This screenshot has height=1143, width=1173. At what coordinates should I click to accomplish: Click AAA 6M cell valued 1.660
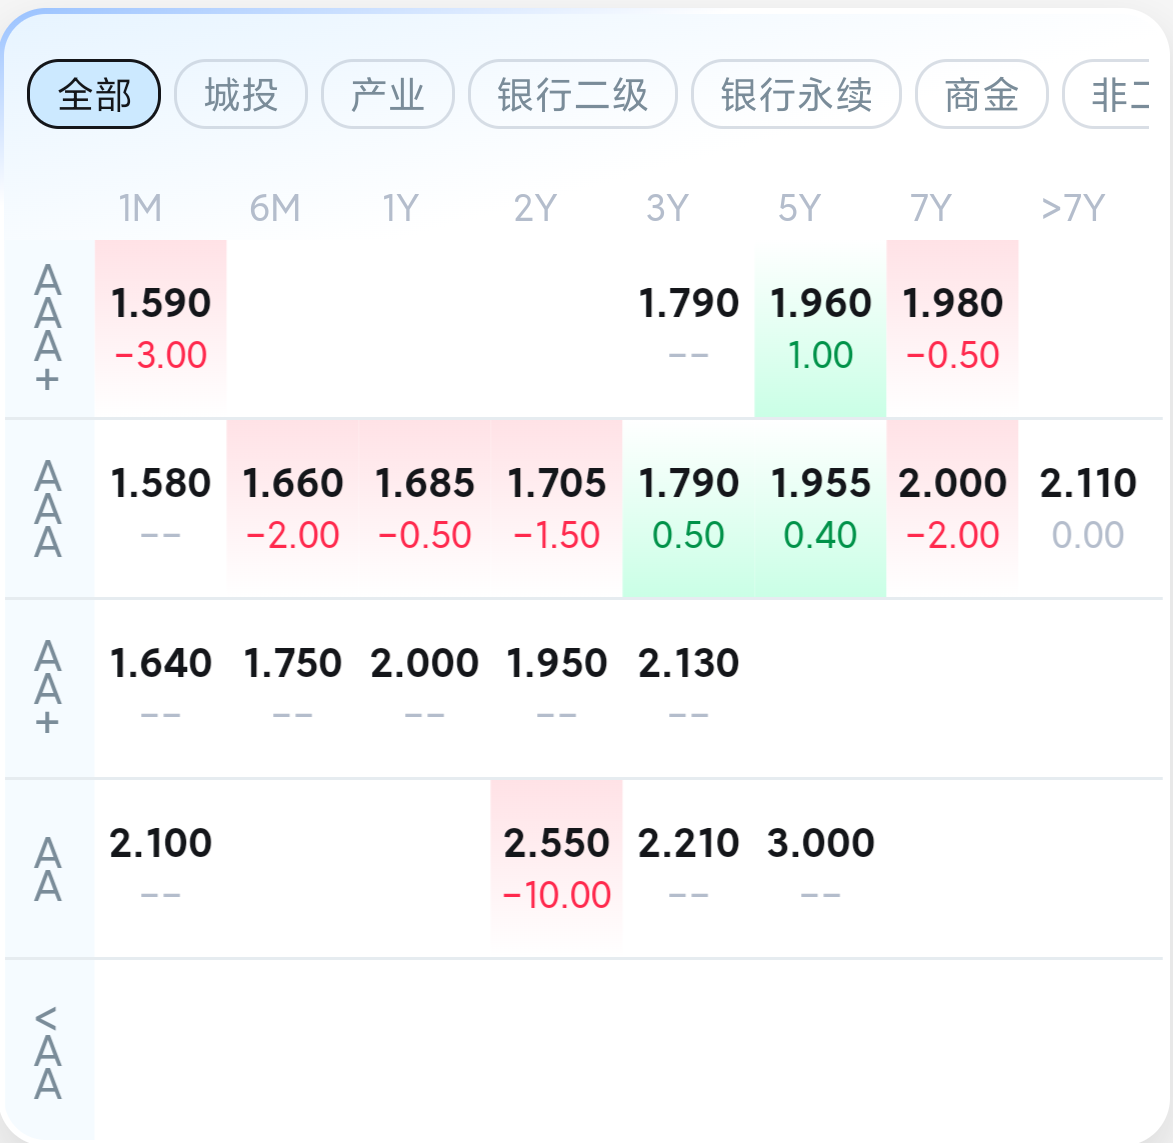(x=293, y=508)
